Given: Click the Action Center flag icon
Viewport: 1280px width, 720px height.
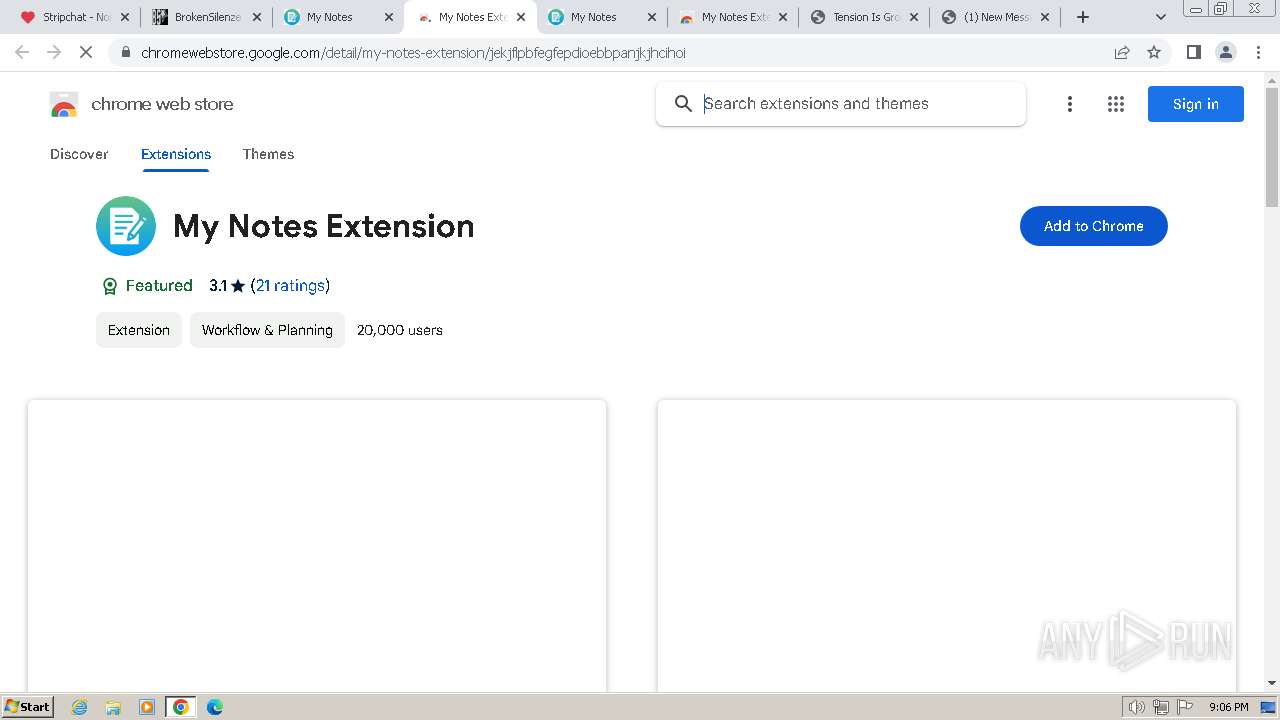Looking at the screenshot, I should coord(1185,707).
